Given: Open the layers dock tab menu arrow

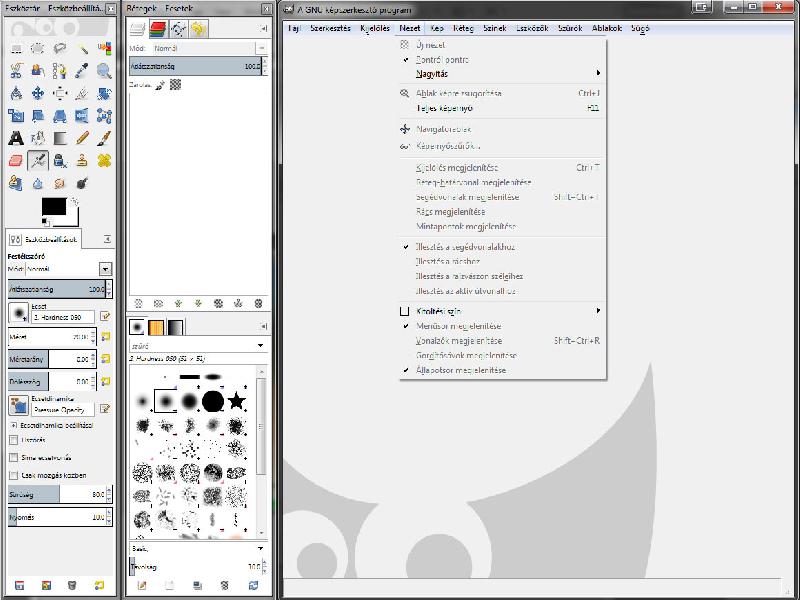Looking at the screenshot, I should click(x=264, y=29).
